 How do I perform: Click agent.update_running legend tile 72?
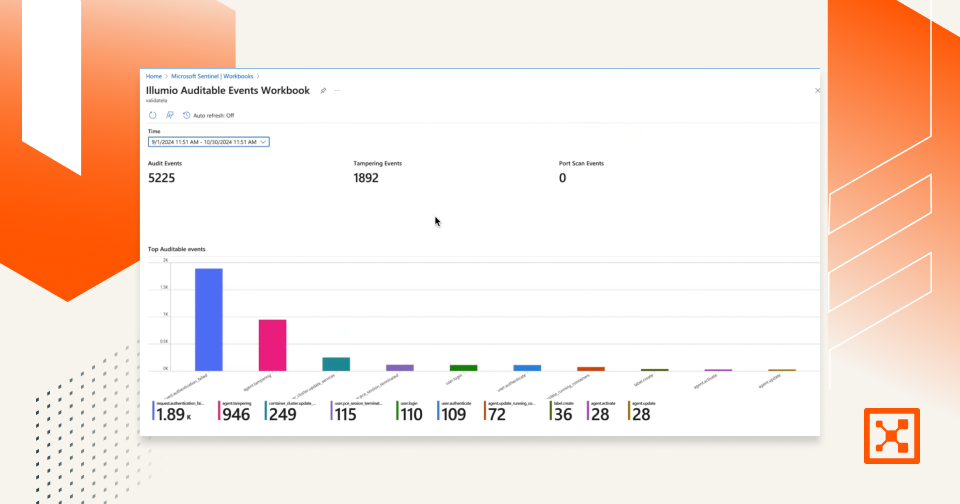(510, 412)
